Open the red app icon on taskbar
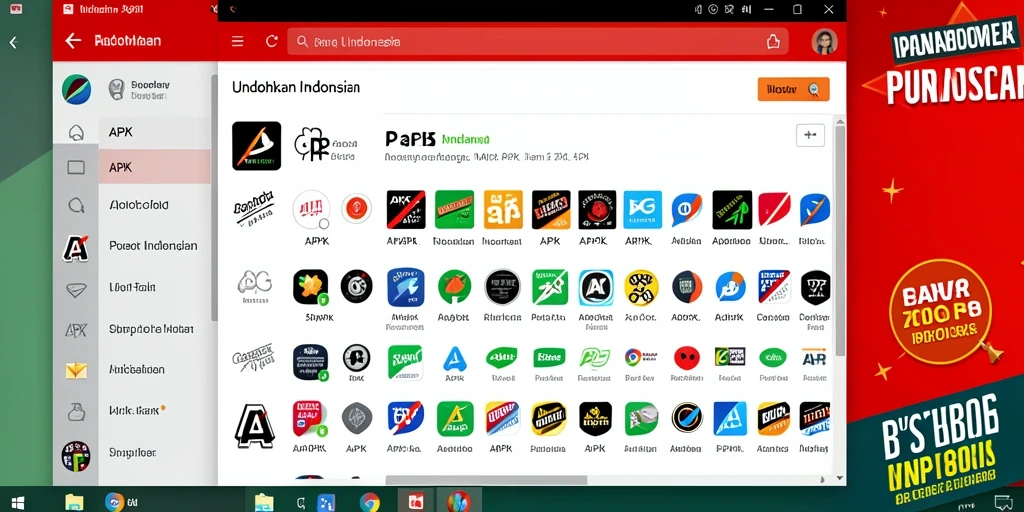Viewport: 1024px width, 512px height. point(416,502)
